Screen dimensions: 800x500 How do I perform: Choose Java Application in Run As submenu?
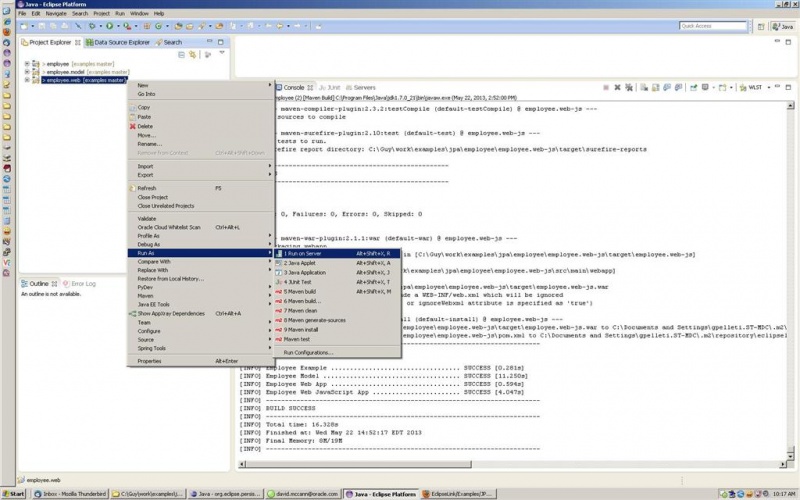(337, 272)
